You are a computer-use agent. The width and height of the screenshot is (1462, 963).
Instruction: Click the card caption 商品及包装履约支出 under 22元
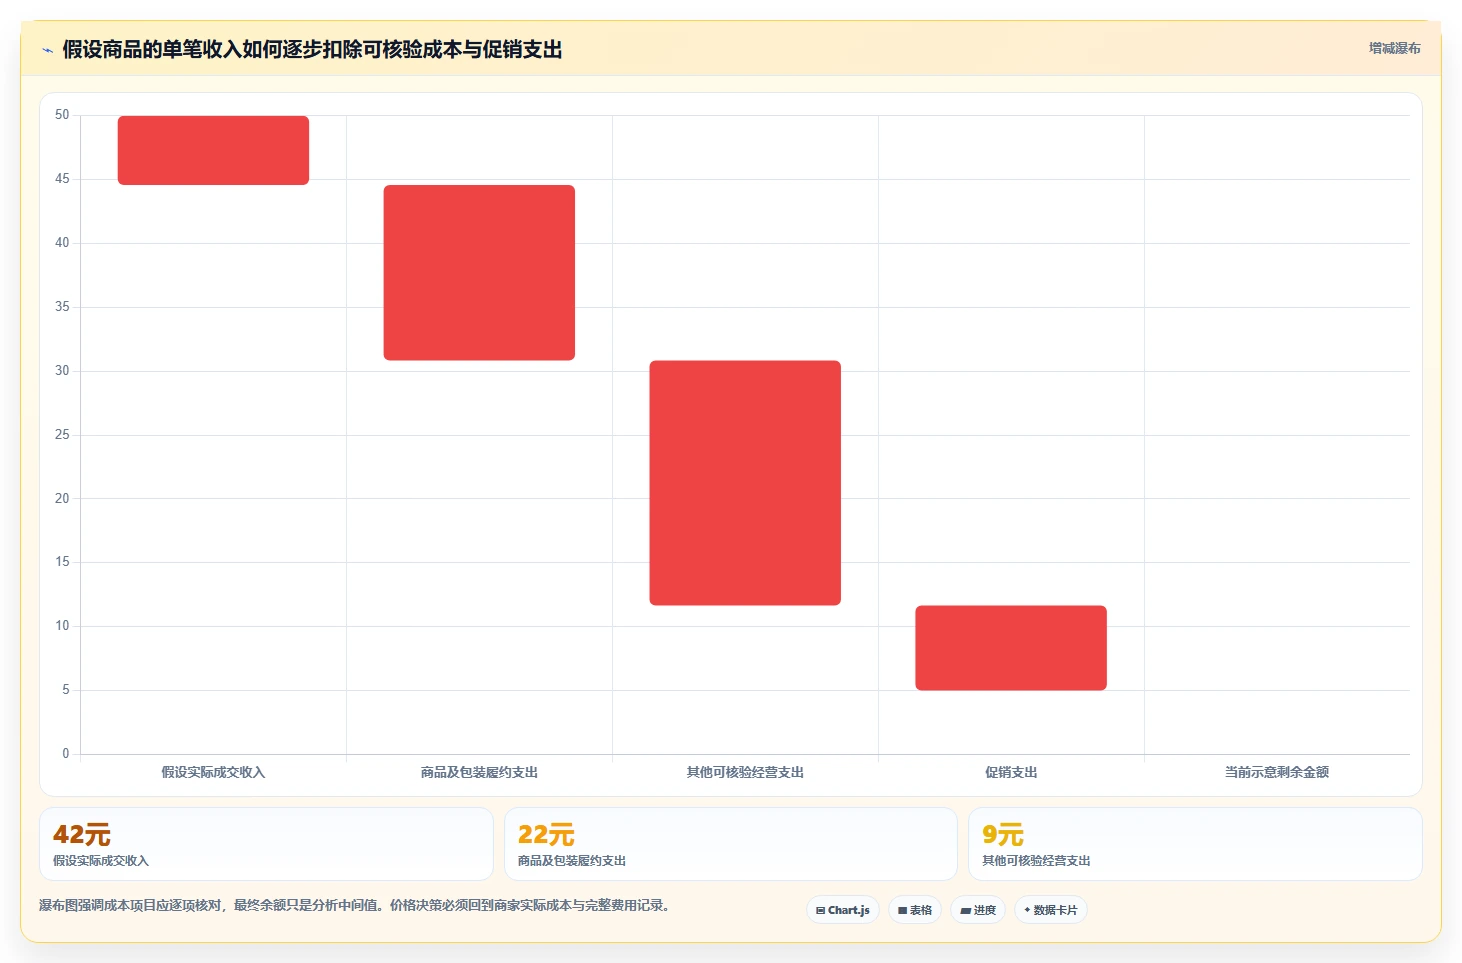click(x=572, y=860)
